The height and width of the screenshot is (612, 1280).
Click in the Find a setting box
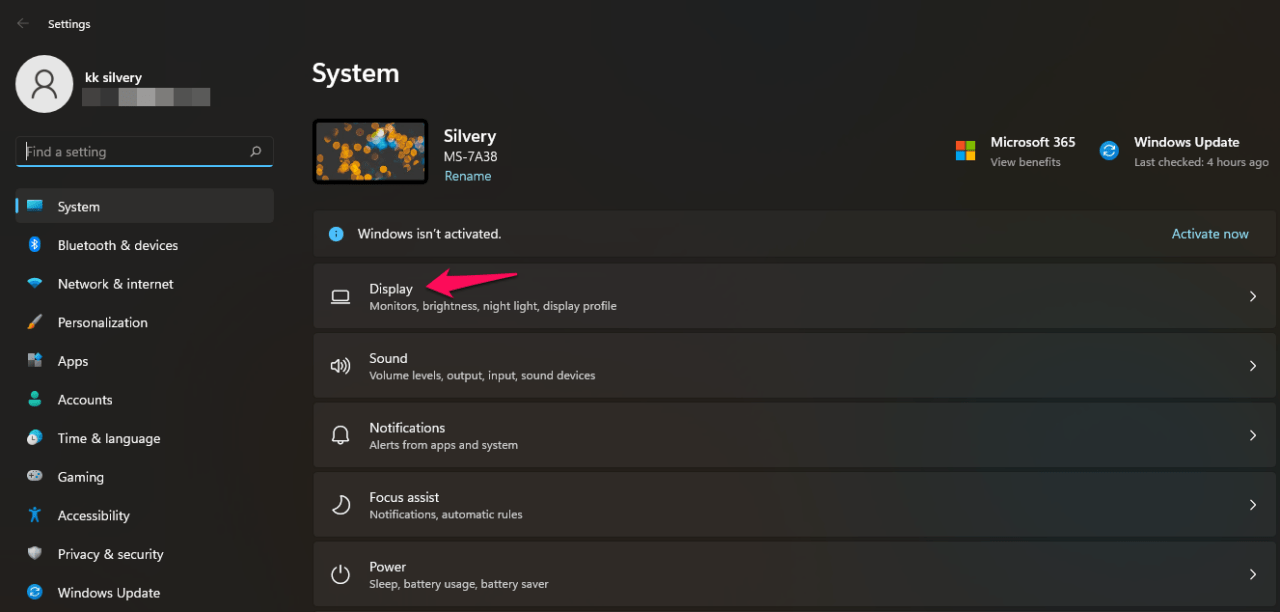(x=145, y=152)
